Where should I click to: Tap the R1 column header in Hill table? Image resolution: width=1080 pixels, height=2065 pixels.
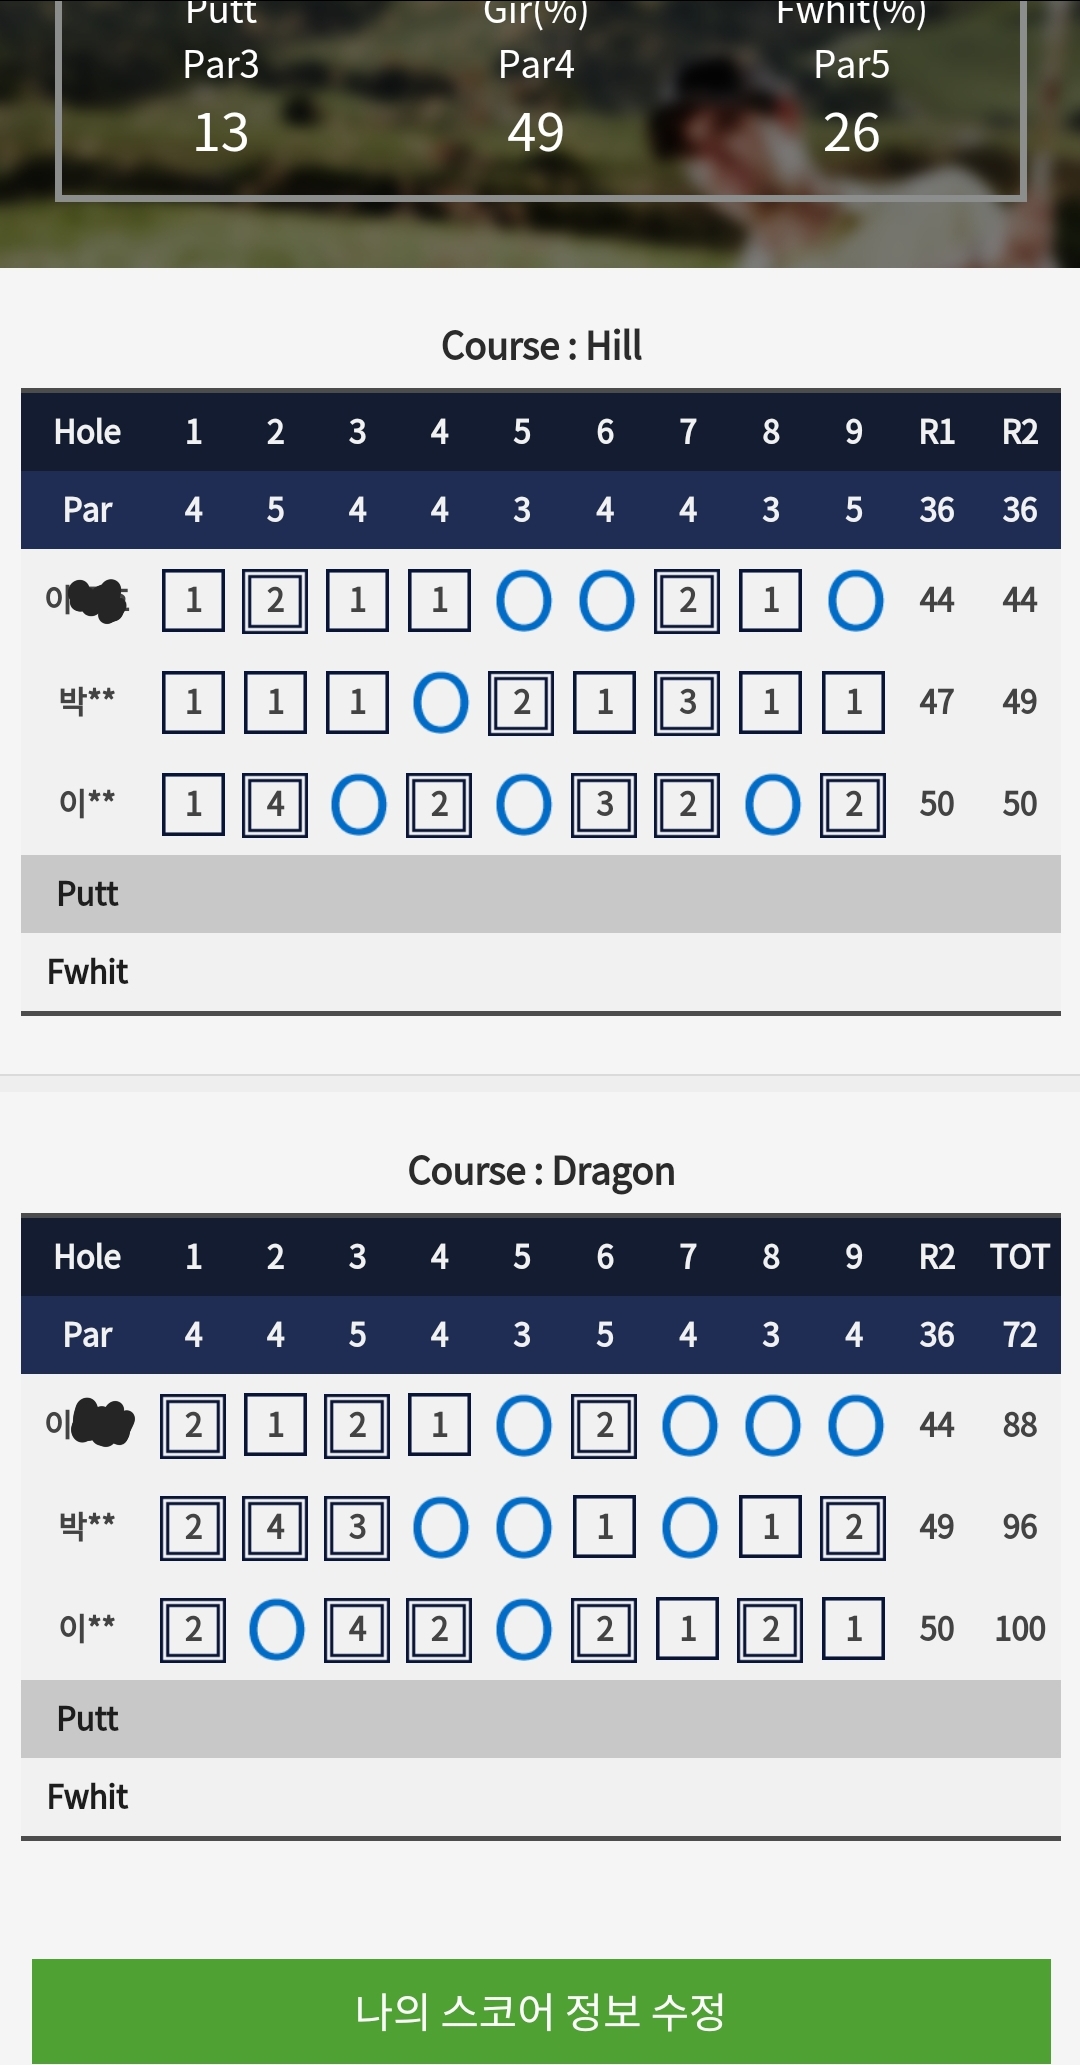[937, 432]
